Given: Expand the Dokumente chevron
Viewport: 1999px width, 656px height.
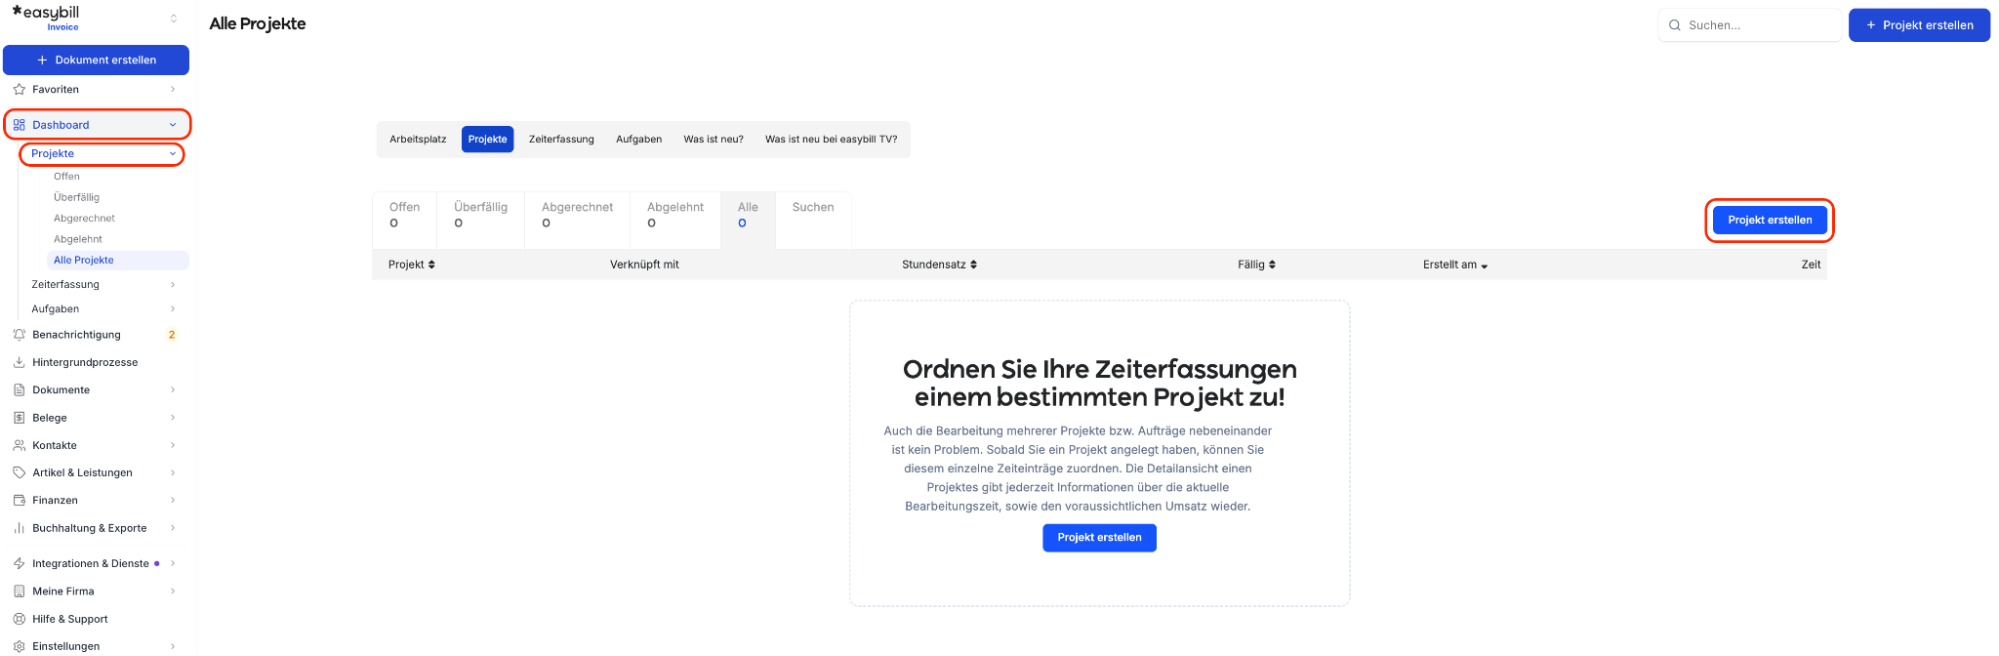Looking at the screenshot, I should point(173,390).
